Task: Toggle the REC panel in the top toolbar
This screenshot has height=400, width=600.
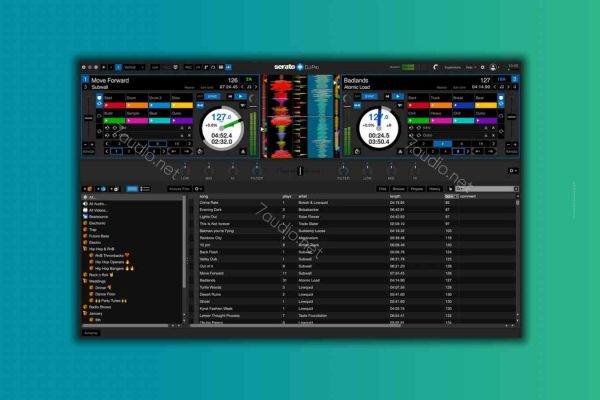Action: [x=188, y=67]
